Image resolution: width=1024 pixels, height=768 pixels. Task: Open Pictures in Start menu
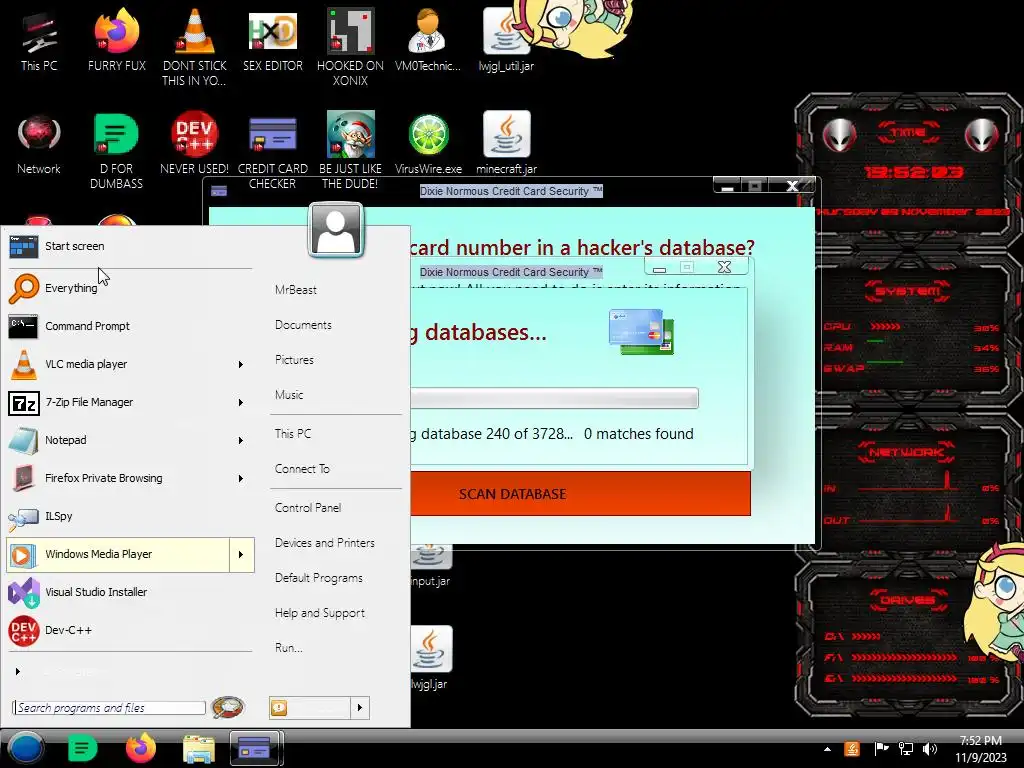(x=294, y=360)
